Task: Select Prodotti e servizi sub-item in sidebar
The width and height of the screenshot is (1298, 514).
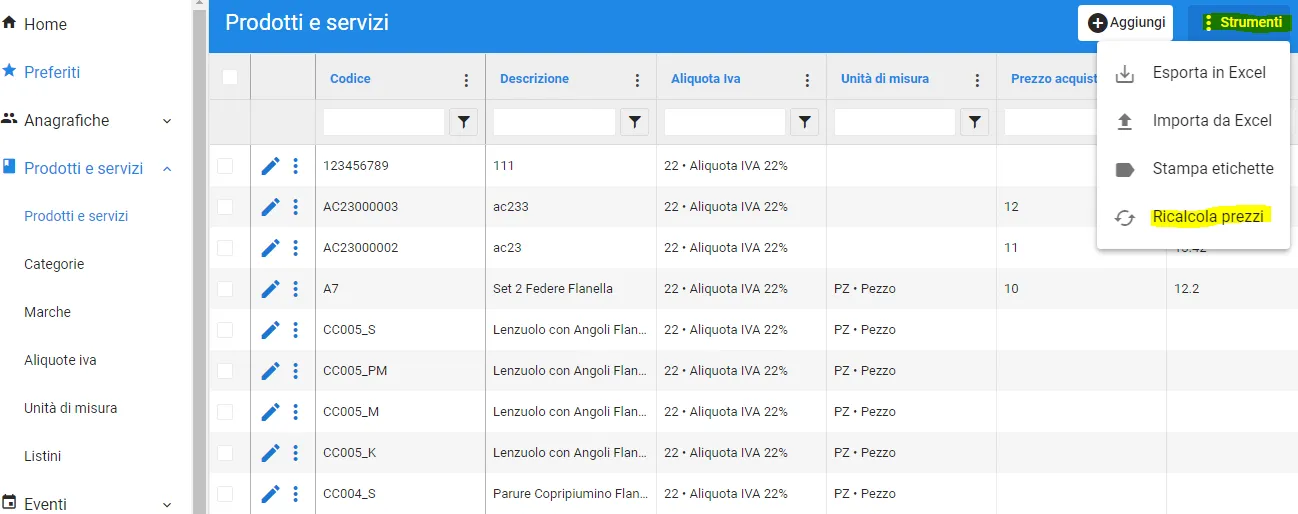Action: coord(76,216)
